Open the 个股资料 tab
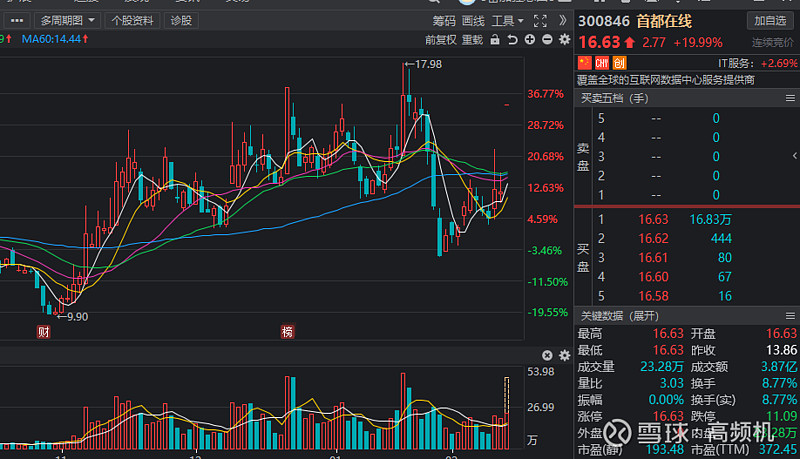Image resolution: width=800 pixels, height=459 pixels. tap(132, 20)
